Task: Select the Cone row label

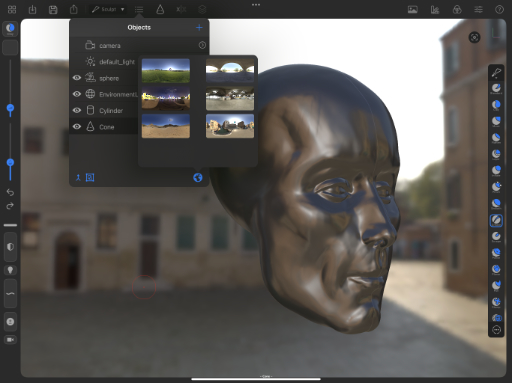Action: coord(107,127)
